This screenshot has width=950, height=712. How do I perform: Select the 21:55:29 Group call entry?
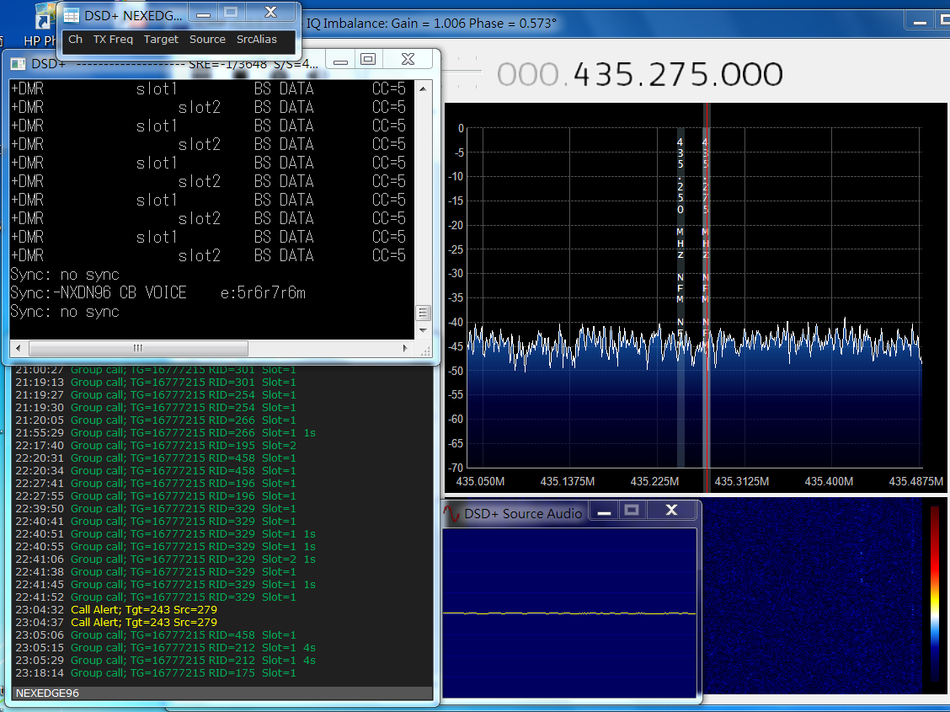(165, 433)
